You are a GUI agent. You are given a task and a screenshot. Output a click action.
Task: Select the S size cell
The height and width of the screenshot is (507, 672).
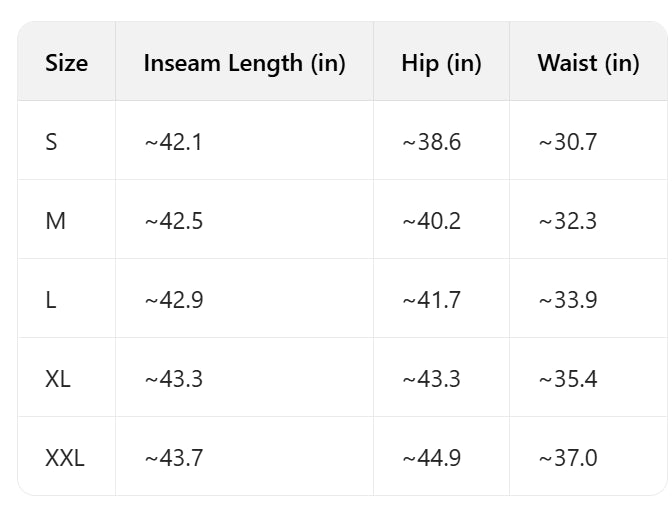(x=51, y=142)
